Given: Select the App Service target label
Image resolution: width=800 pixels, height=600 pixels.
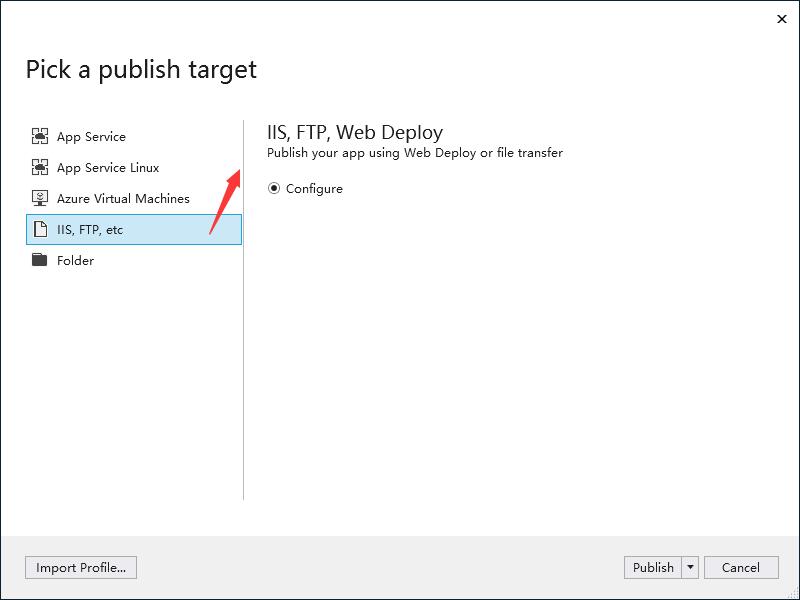Looking at the screenshot, I should (91, 137).
